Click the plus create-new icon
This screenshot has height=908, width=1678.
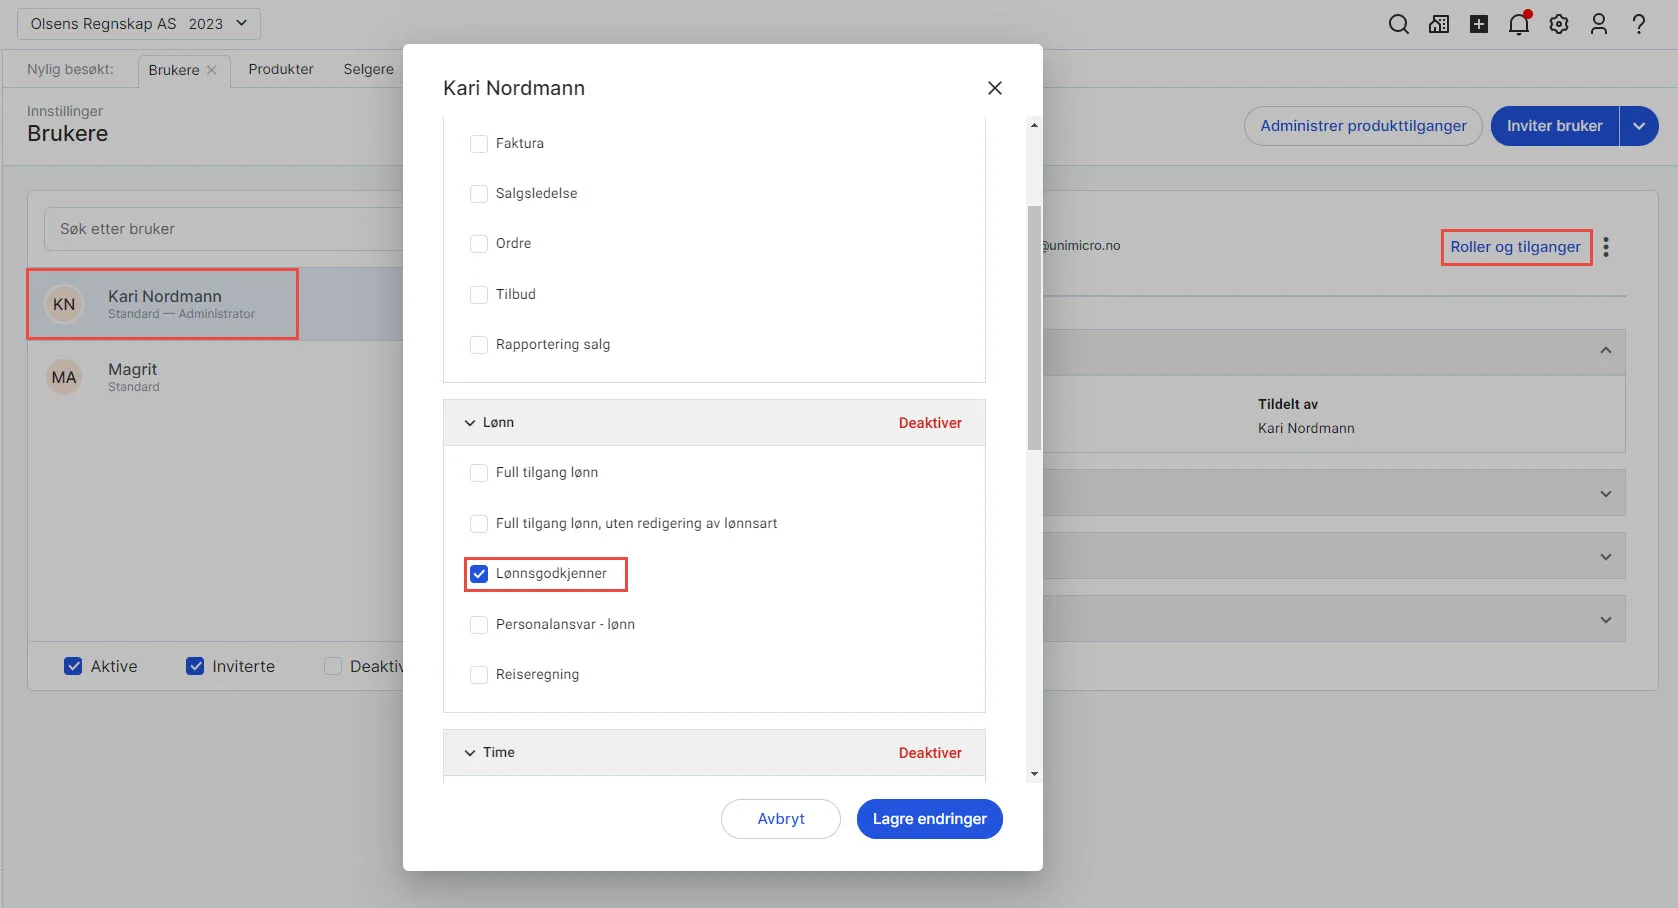coord(1478,24)
